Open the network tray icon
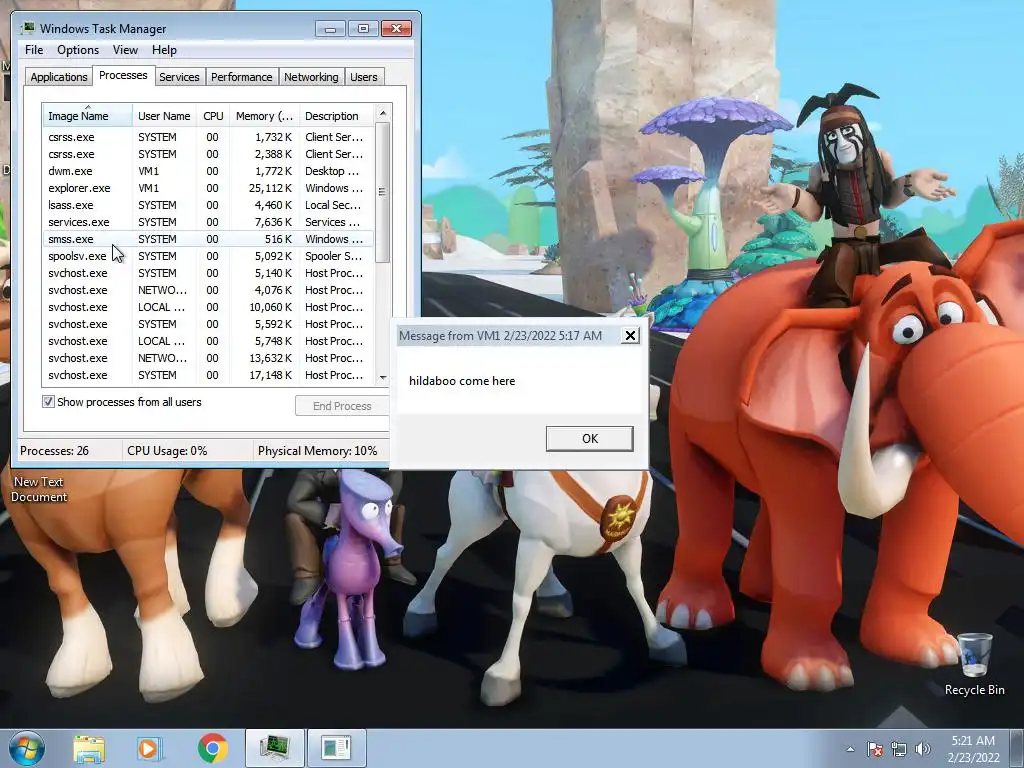This screenshot has width=1024, height=768. (x=899, y=749)
